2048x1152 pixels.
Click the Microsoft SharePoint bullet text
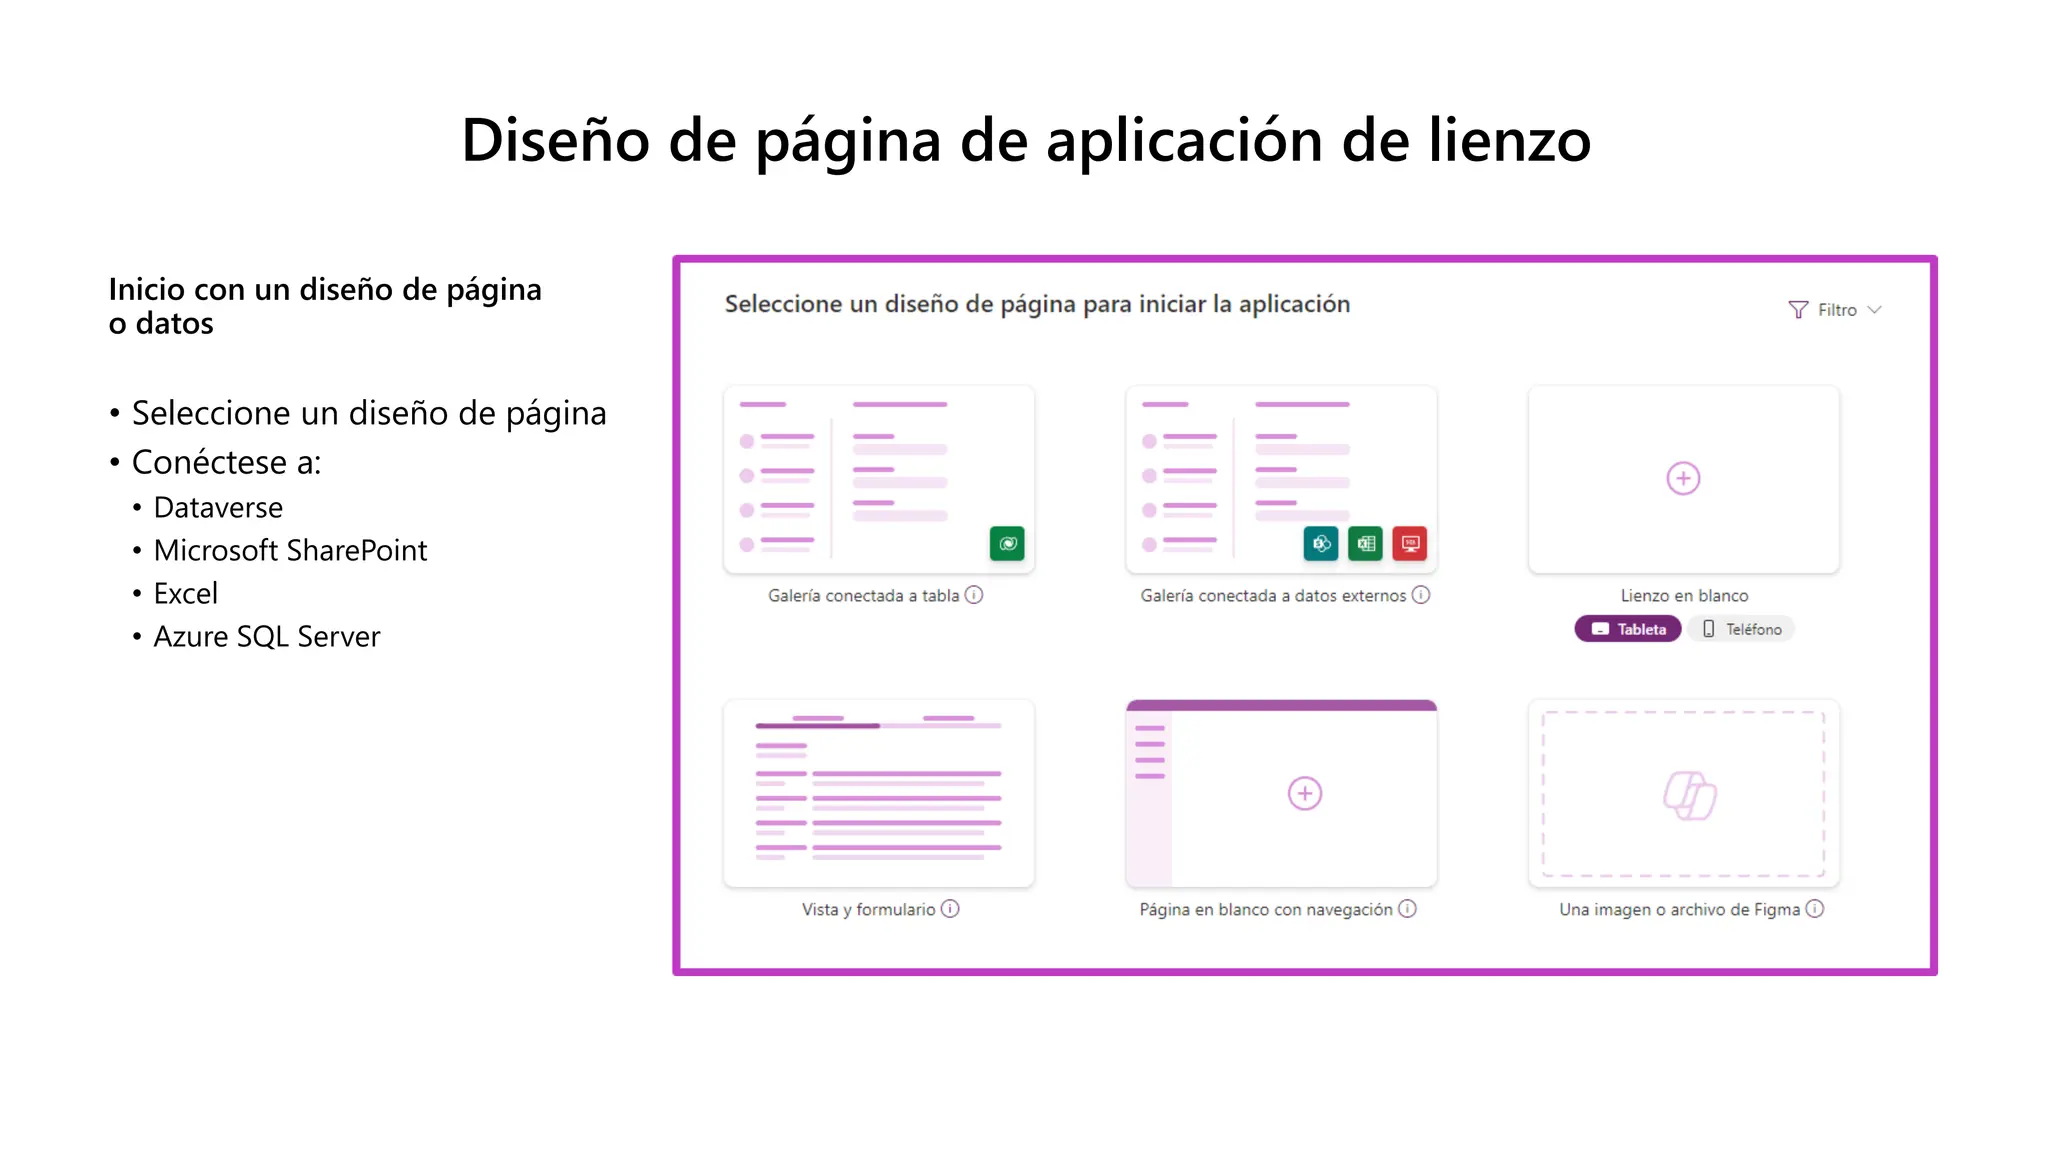click(290, 551)
